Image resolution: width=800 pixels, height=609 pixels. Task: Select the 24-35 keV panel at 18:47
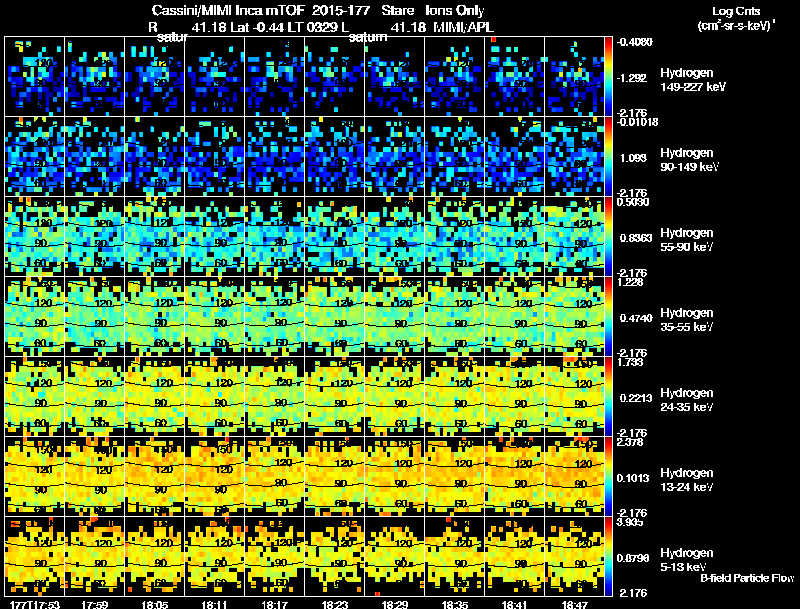click(574, 397)
